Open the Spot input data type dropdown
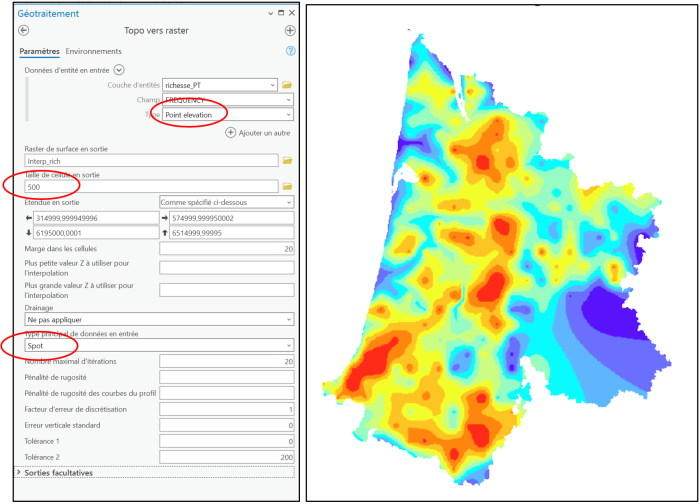The width and height of the screenshot is (700, 504). (288, 345)
